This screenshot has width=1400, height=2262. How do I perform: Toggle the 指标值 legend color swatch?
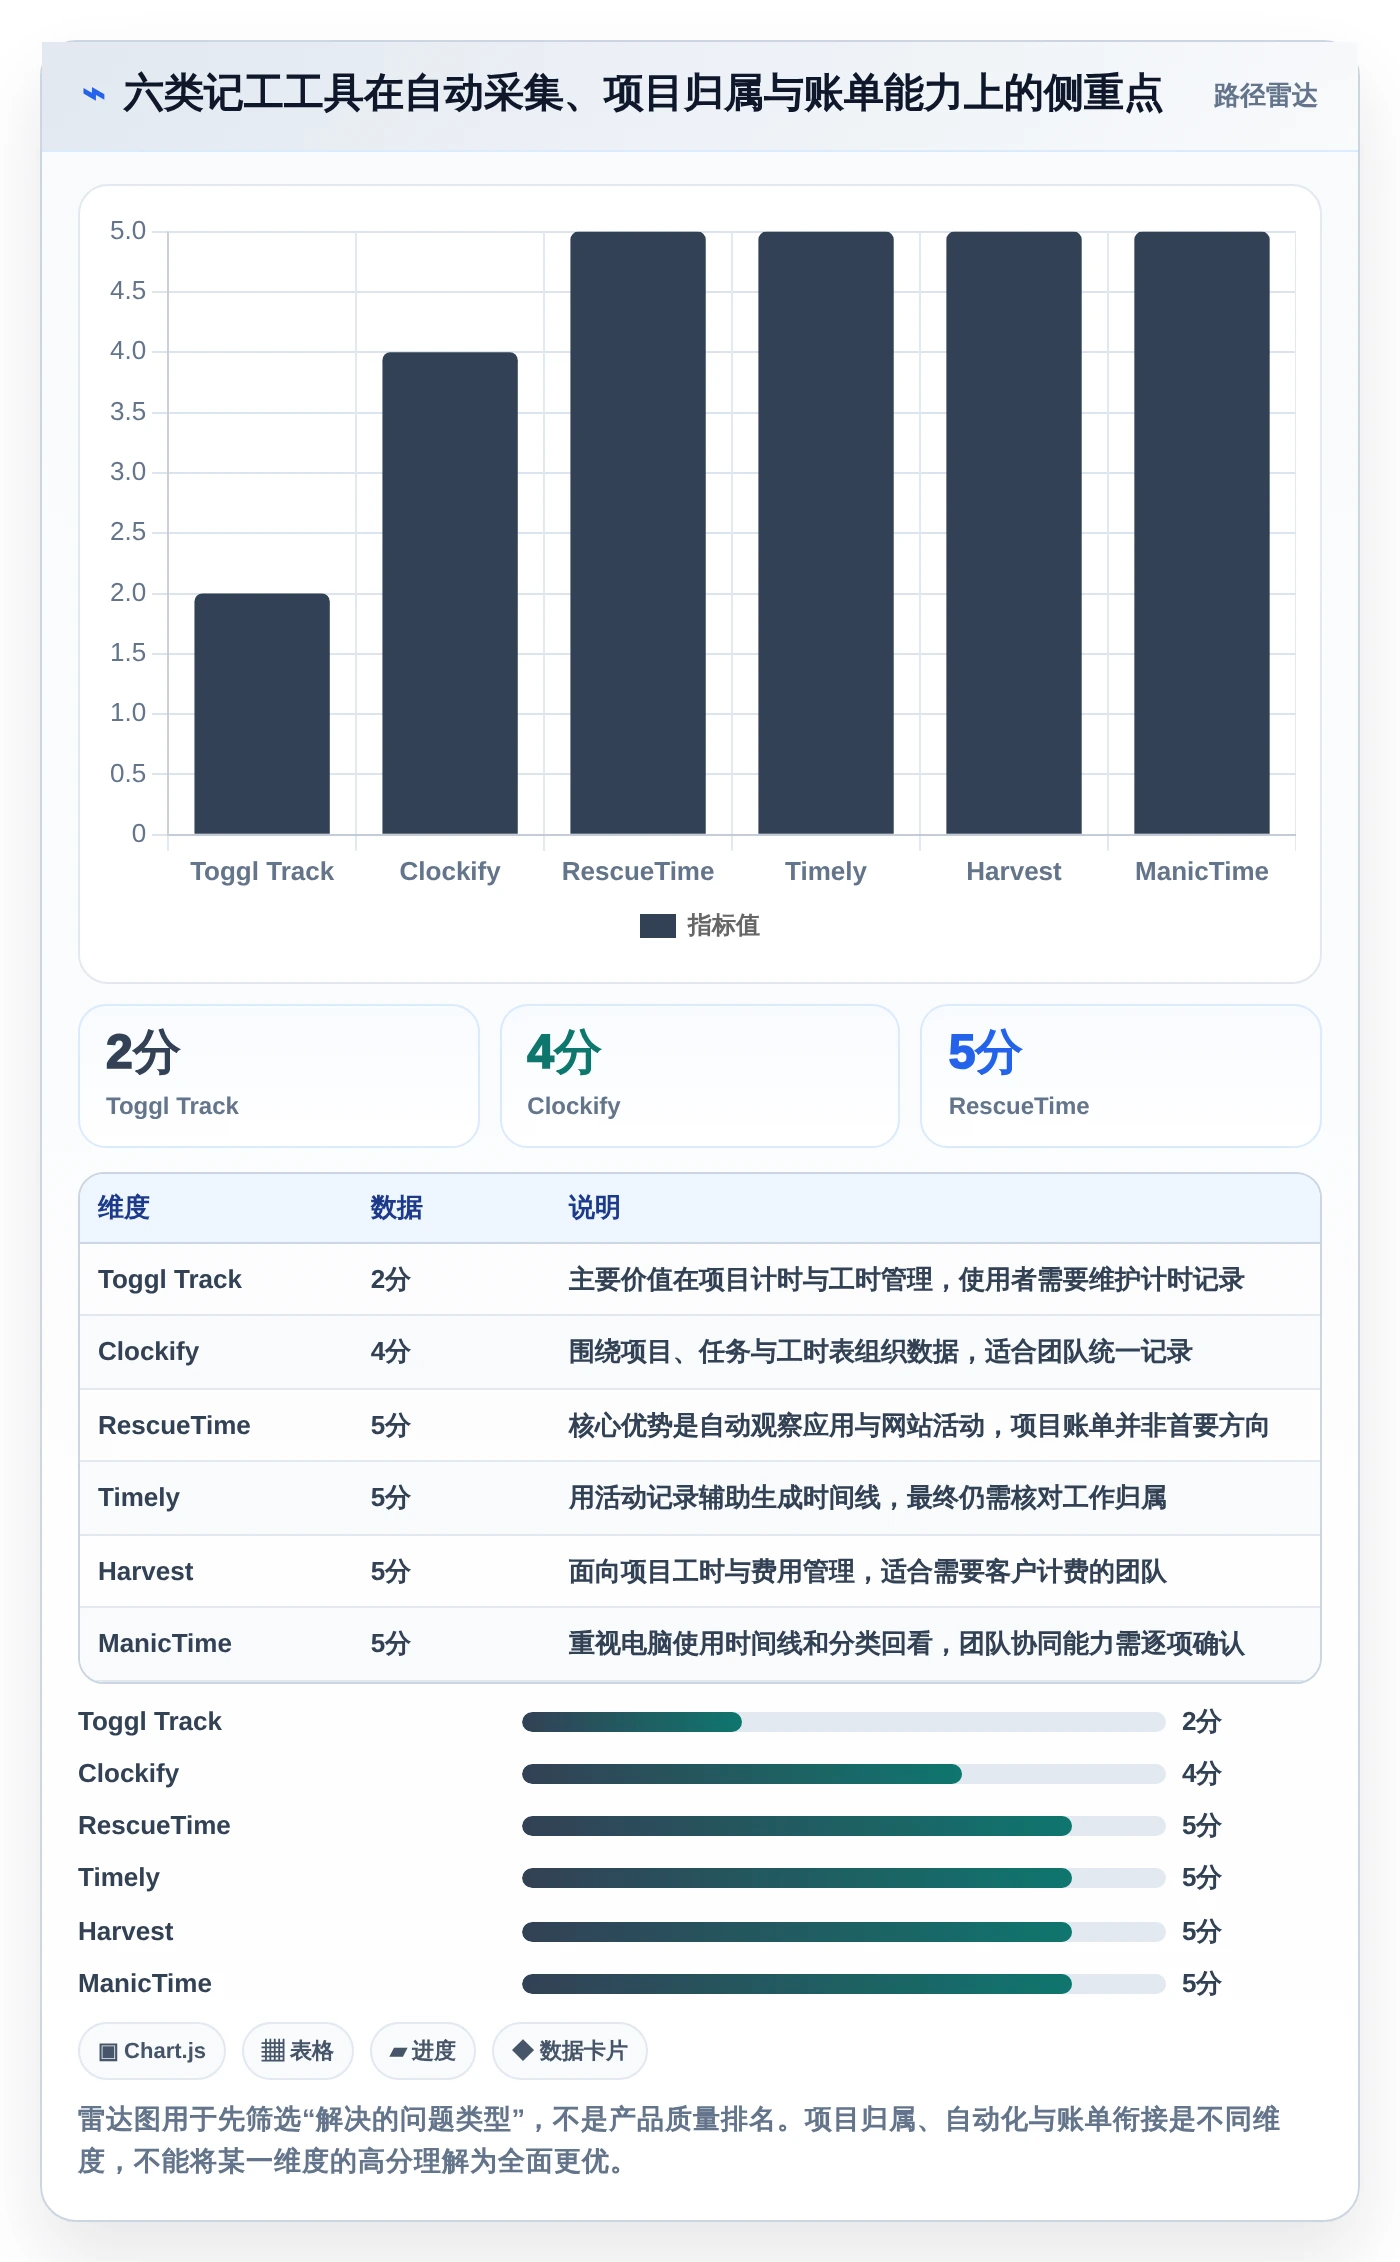click(658, 926)
